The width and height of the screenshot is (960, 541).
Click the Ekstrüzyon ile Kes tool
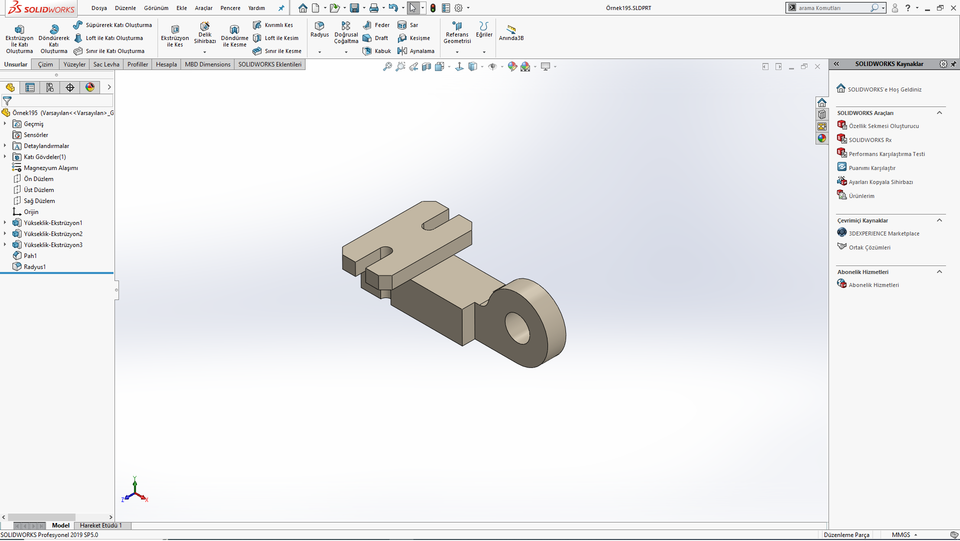175,37
